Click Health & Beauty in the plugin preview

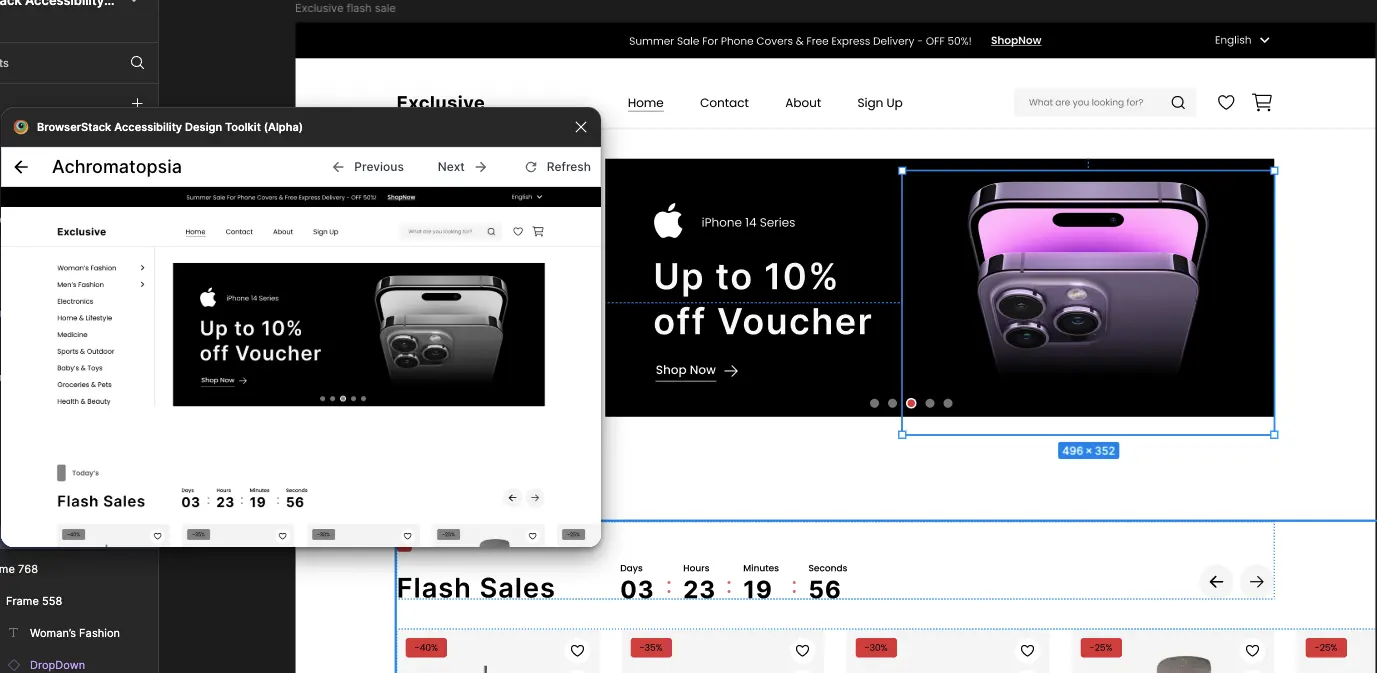click(84, 401)
